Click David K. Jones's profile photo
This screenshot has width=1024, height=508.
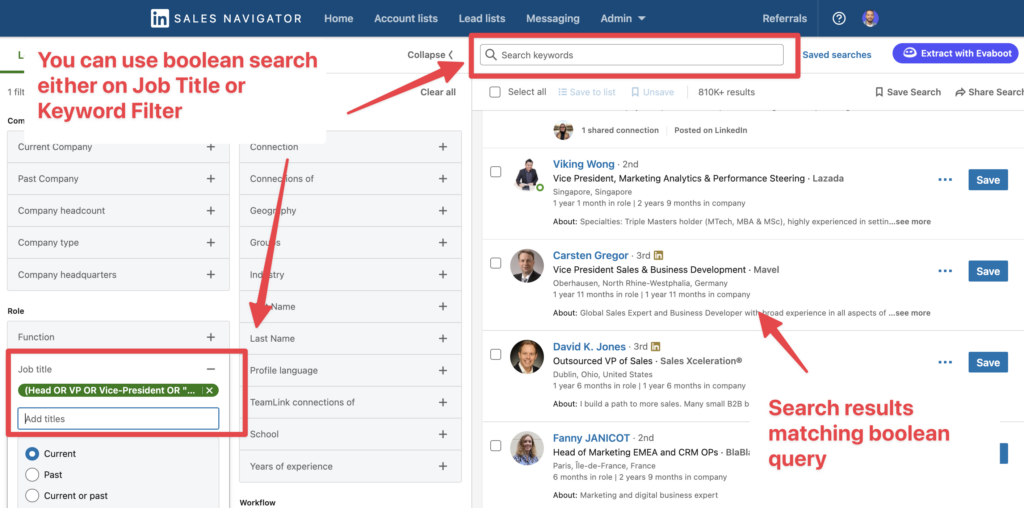point(527,357)
